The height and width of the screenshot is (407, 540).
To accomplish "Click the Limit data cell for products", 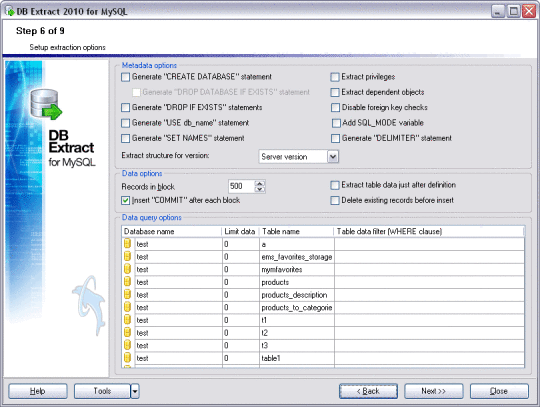I will pos(241,282).
